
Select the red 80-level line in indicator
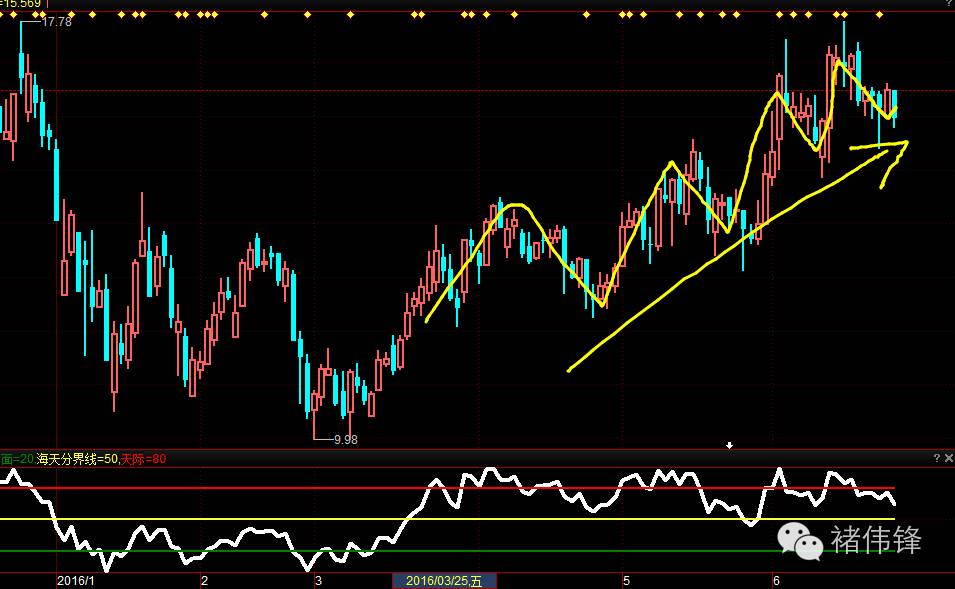click(x=447, y=488)
